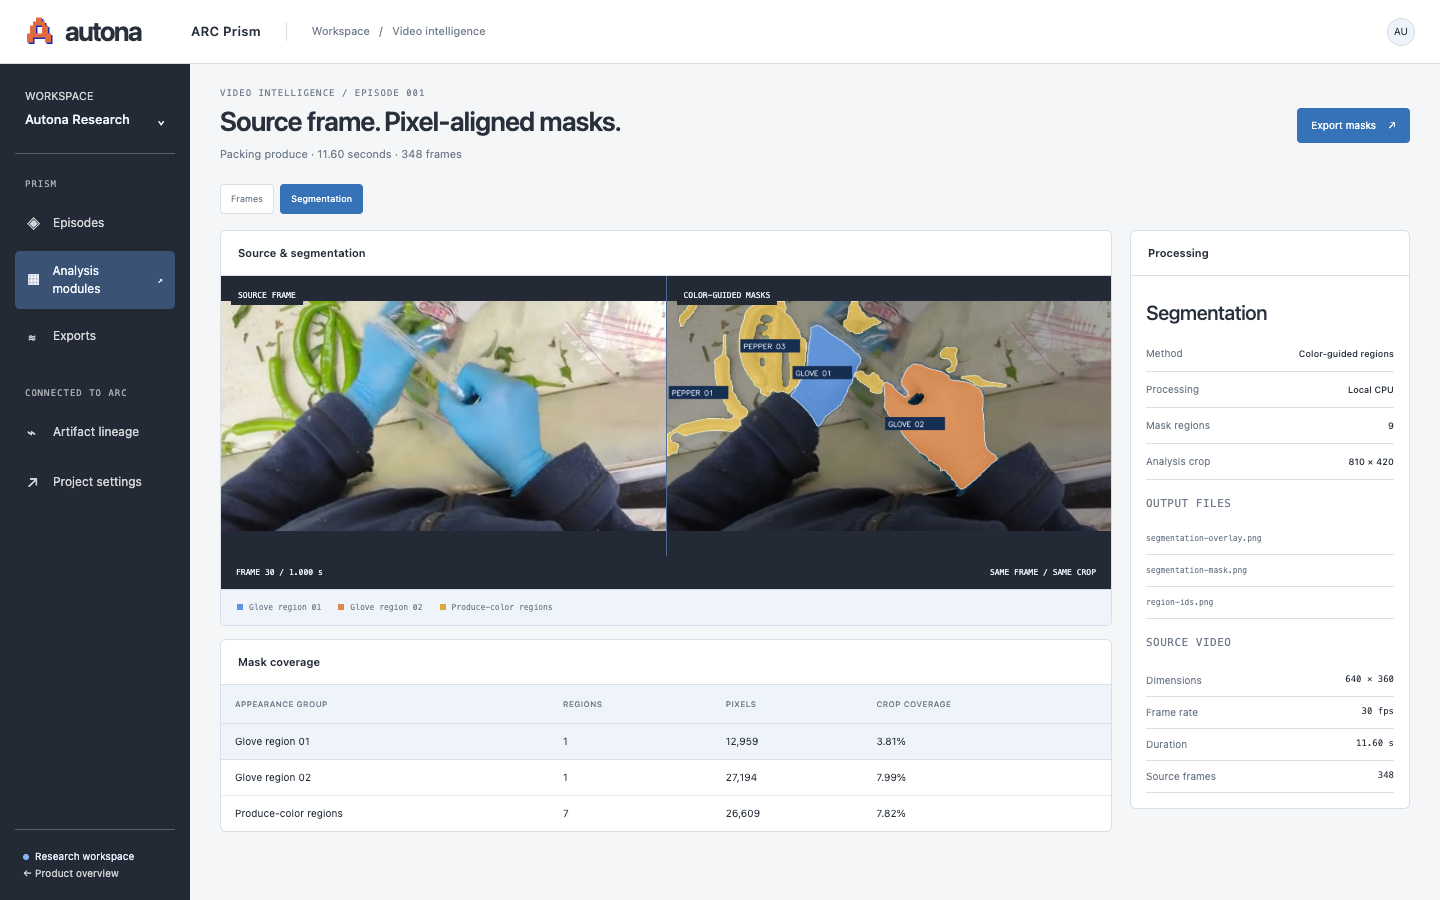Click the arrow icon in Export masks
This screenshot has height=900, width=1440.
click(1391, 126)
